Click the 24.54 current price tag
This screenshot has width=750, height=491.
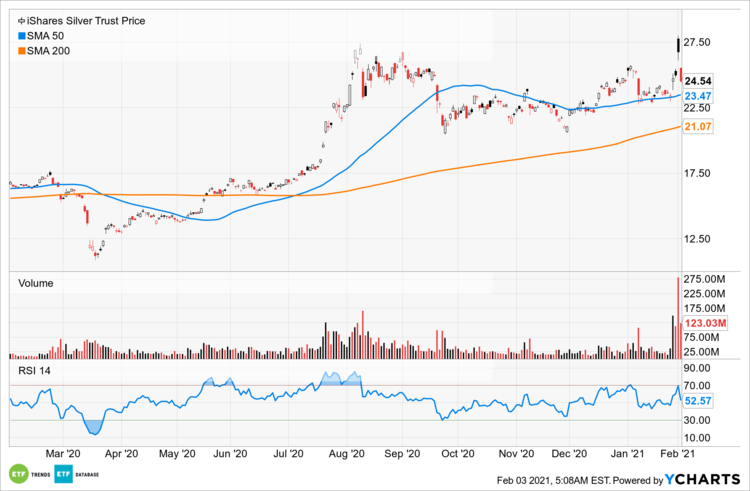698,81
